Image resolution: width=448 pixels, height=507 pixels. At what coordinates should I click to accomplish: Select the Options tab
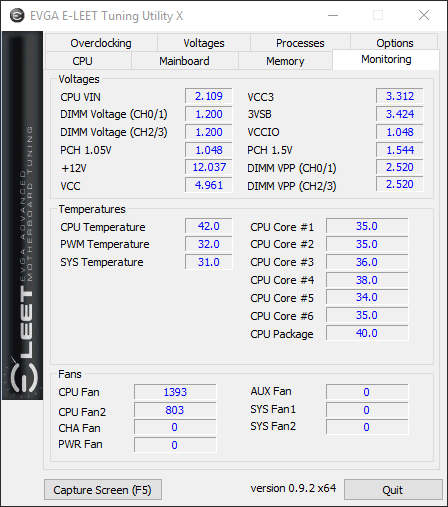395,43
